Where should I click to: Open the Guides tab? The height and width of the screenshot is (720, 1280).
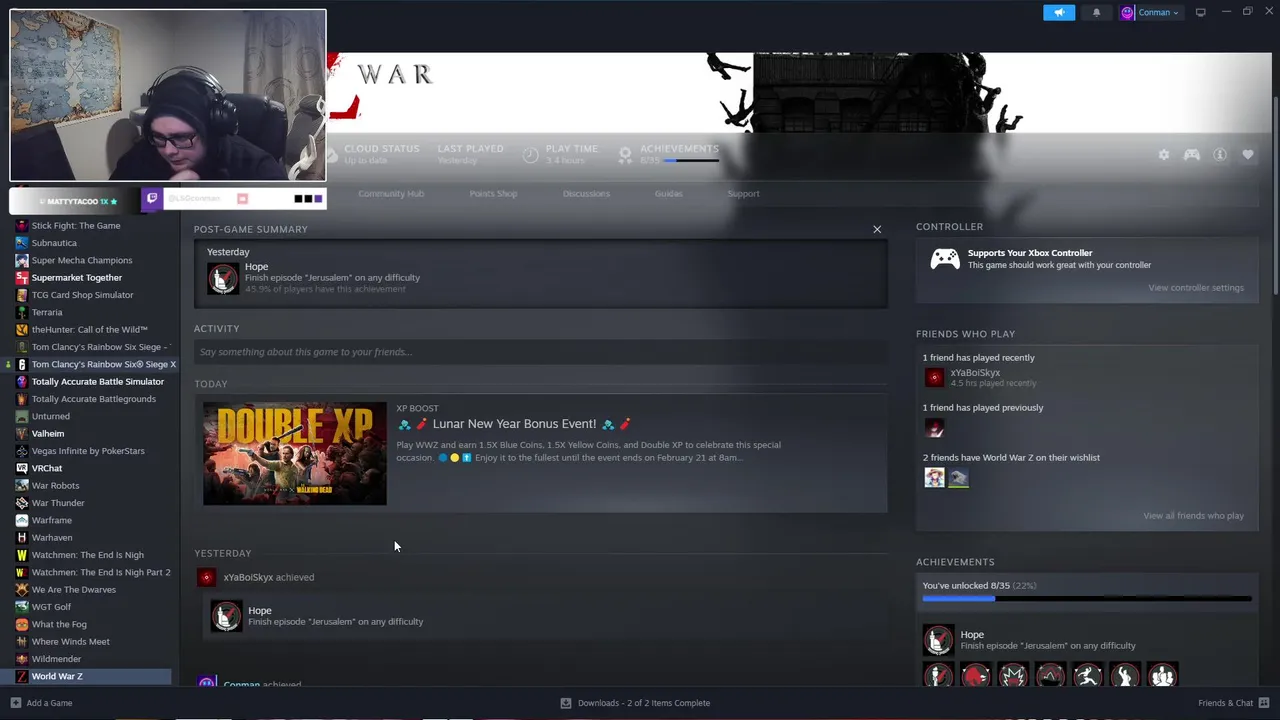coord(669,193)
